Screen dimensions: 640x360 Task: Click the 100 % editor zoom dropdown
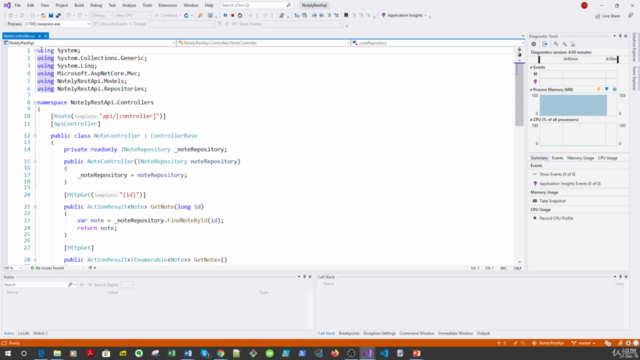pyautogui.click(x=12, y=268)
